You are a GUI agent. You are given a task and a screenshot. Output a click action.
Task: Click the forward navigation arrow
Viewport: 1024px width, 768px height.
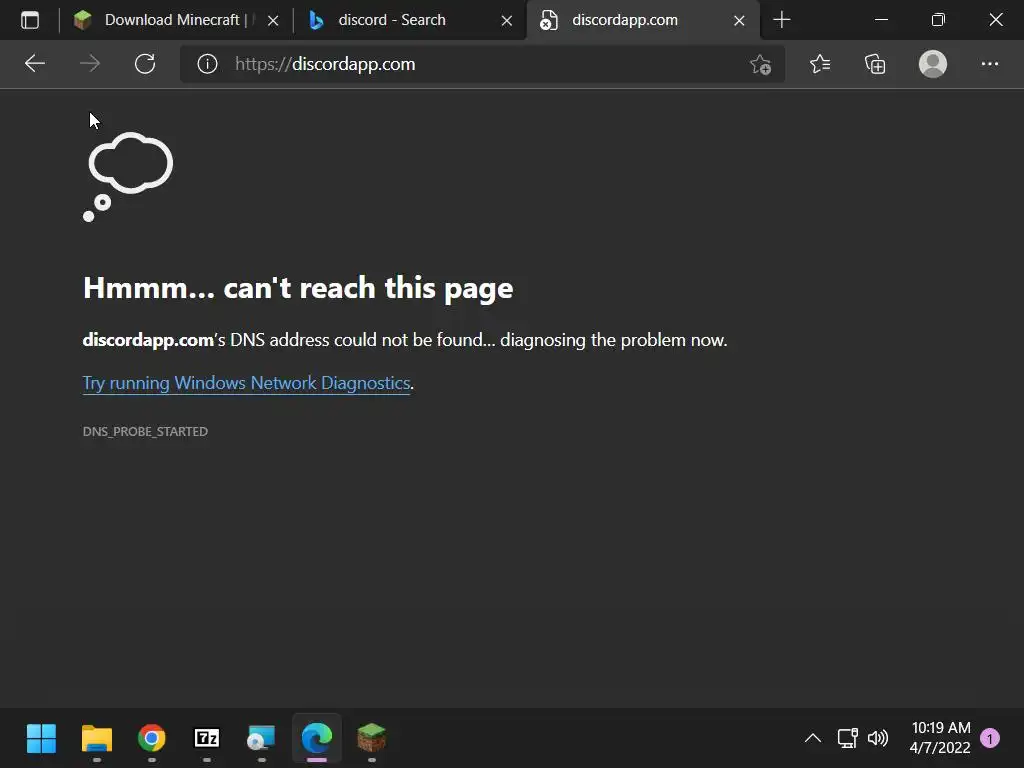(x=90, y=64)
